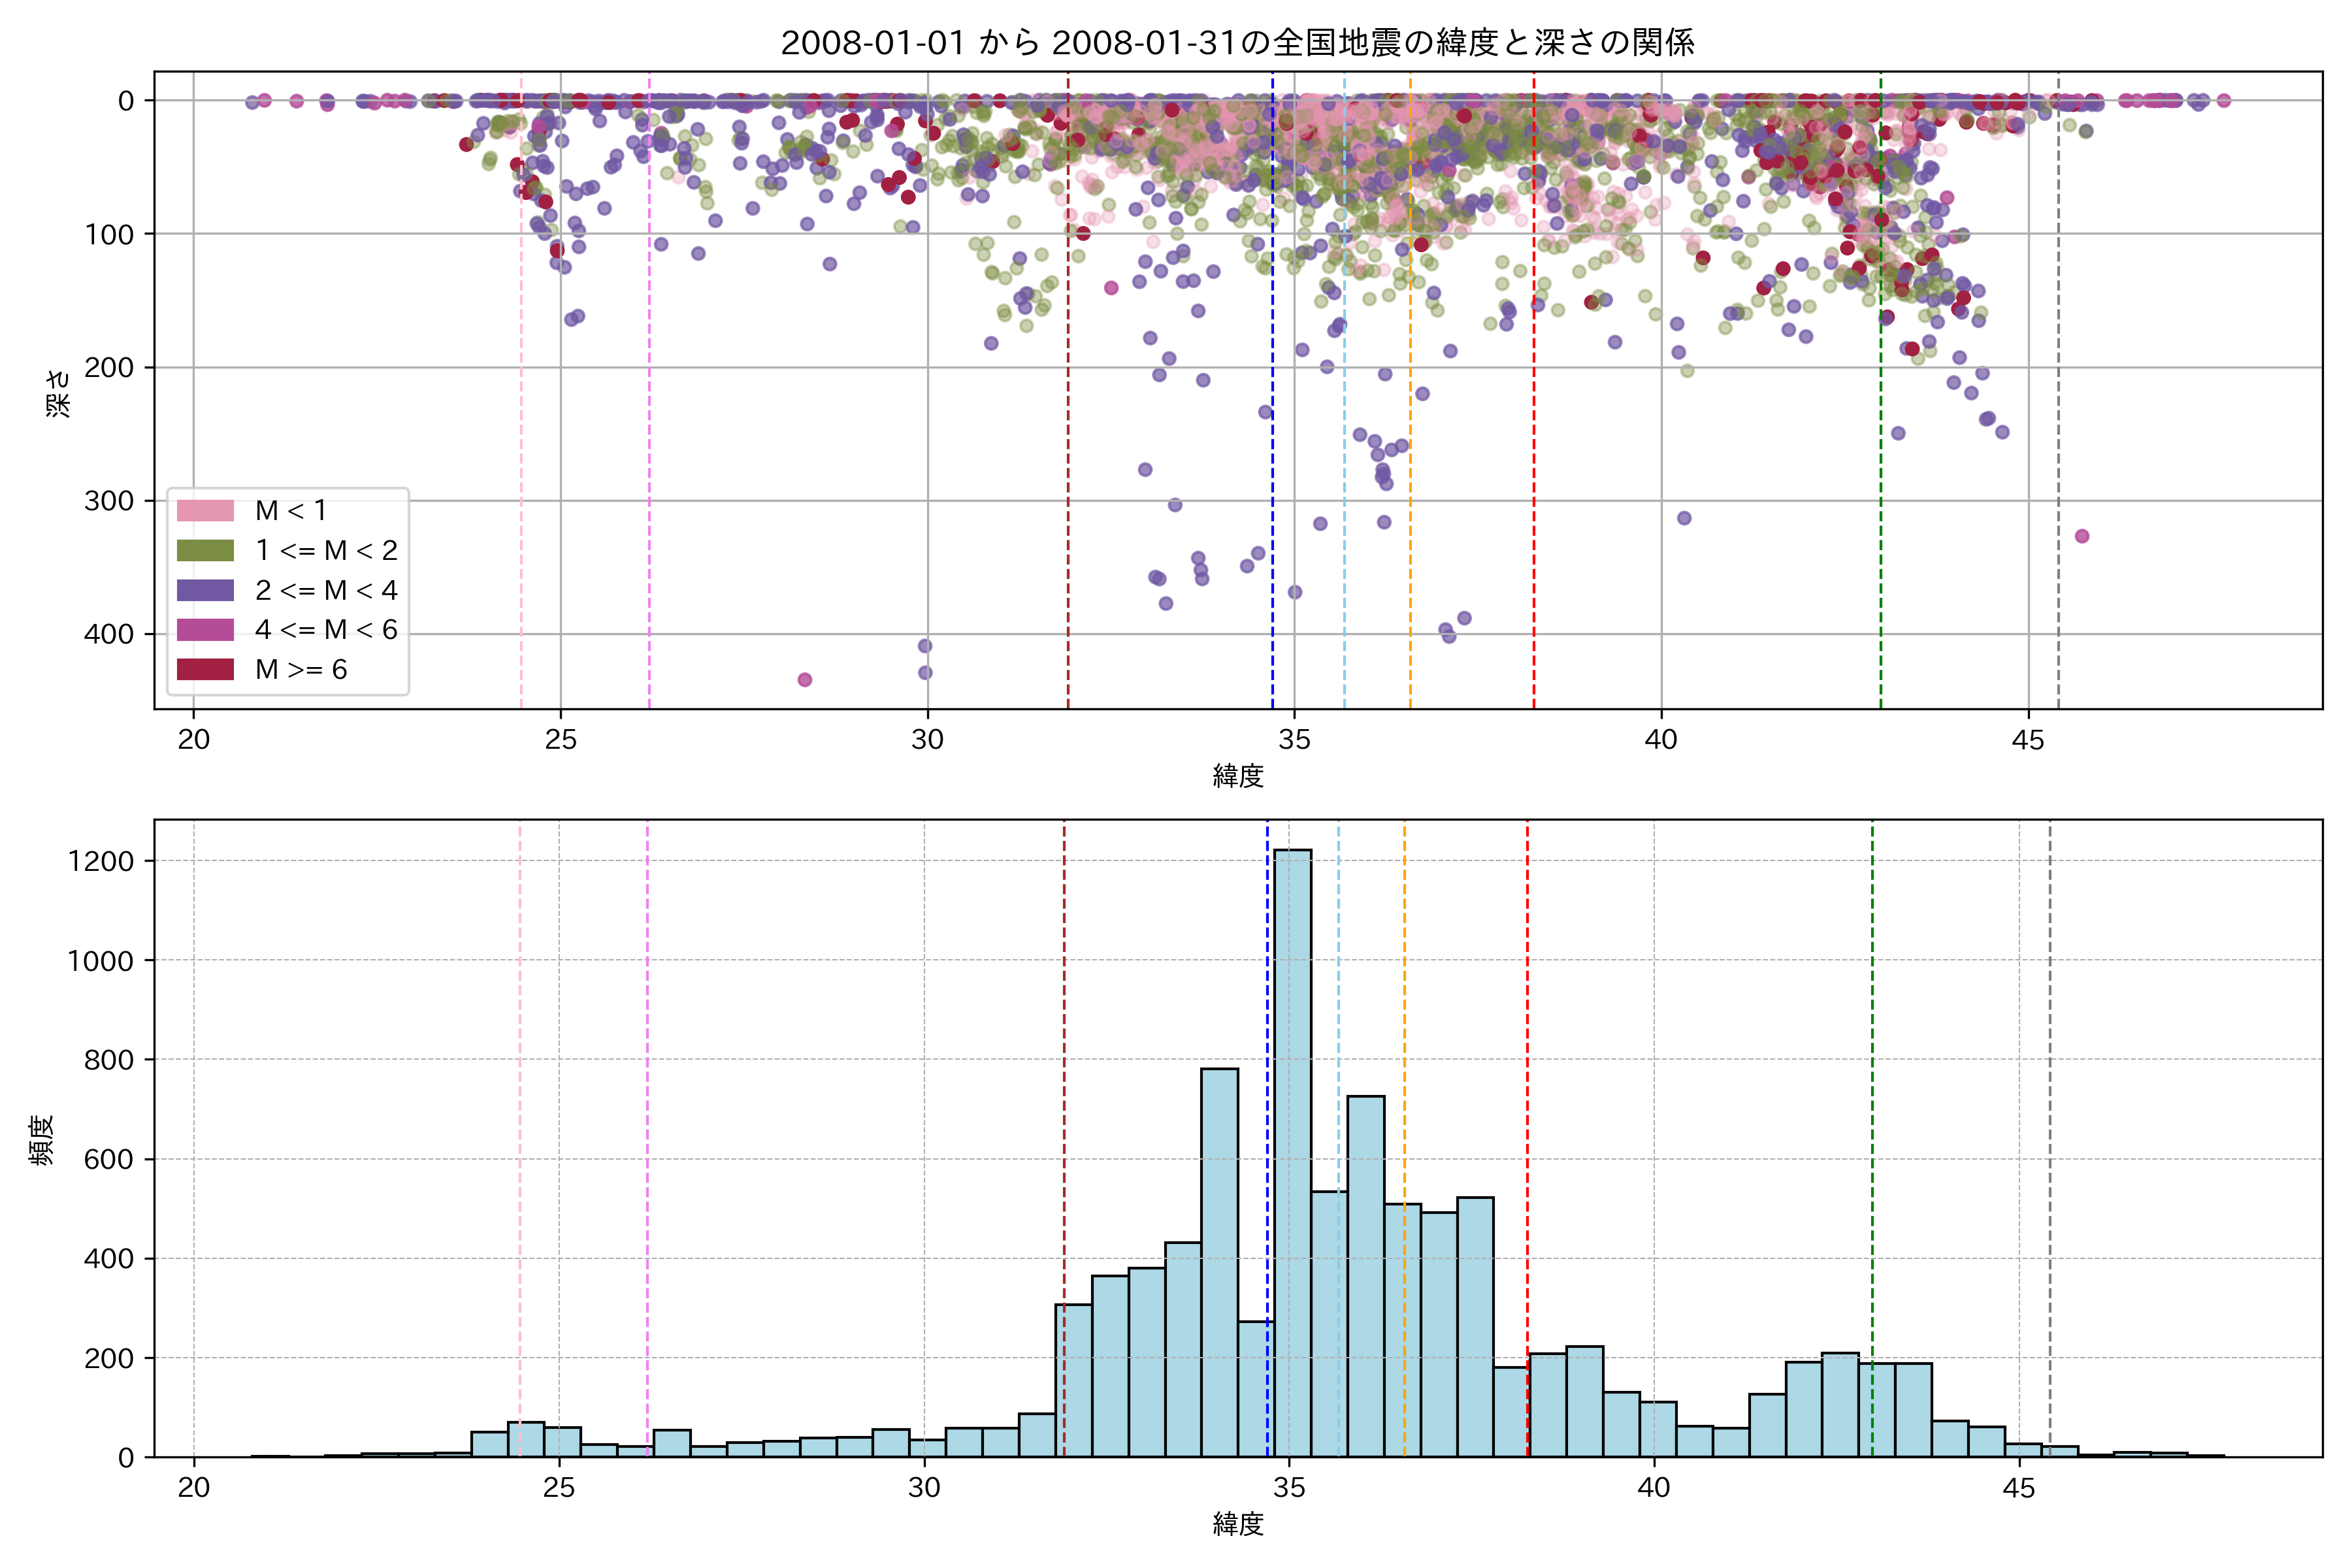Click the isolated magenta point near depth 435
2352x1568 pixels.
[x=805, y=680]
